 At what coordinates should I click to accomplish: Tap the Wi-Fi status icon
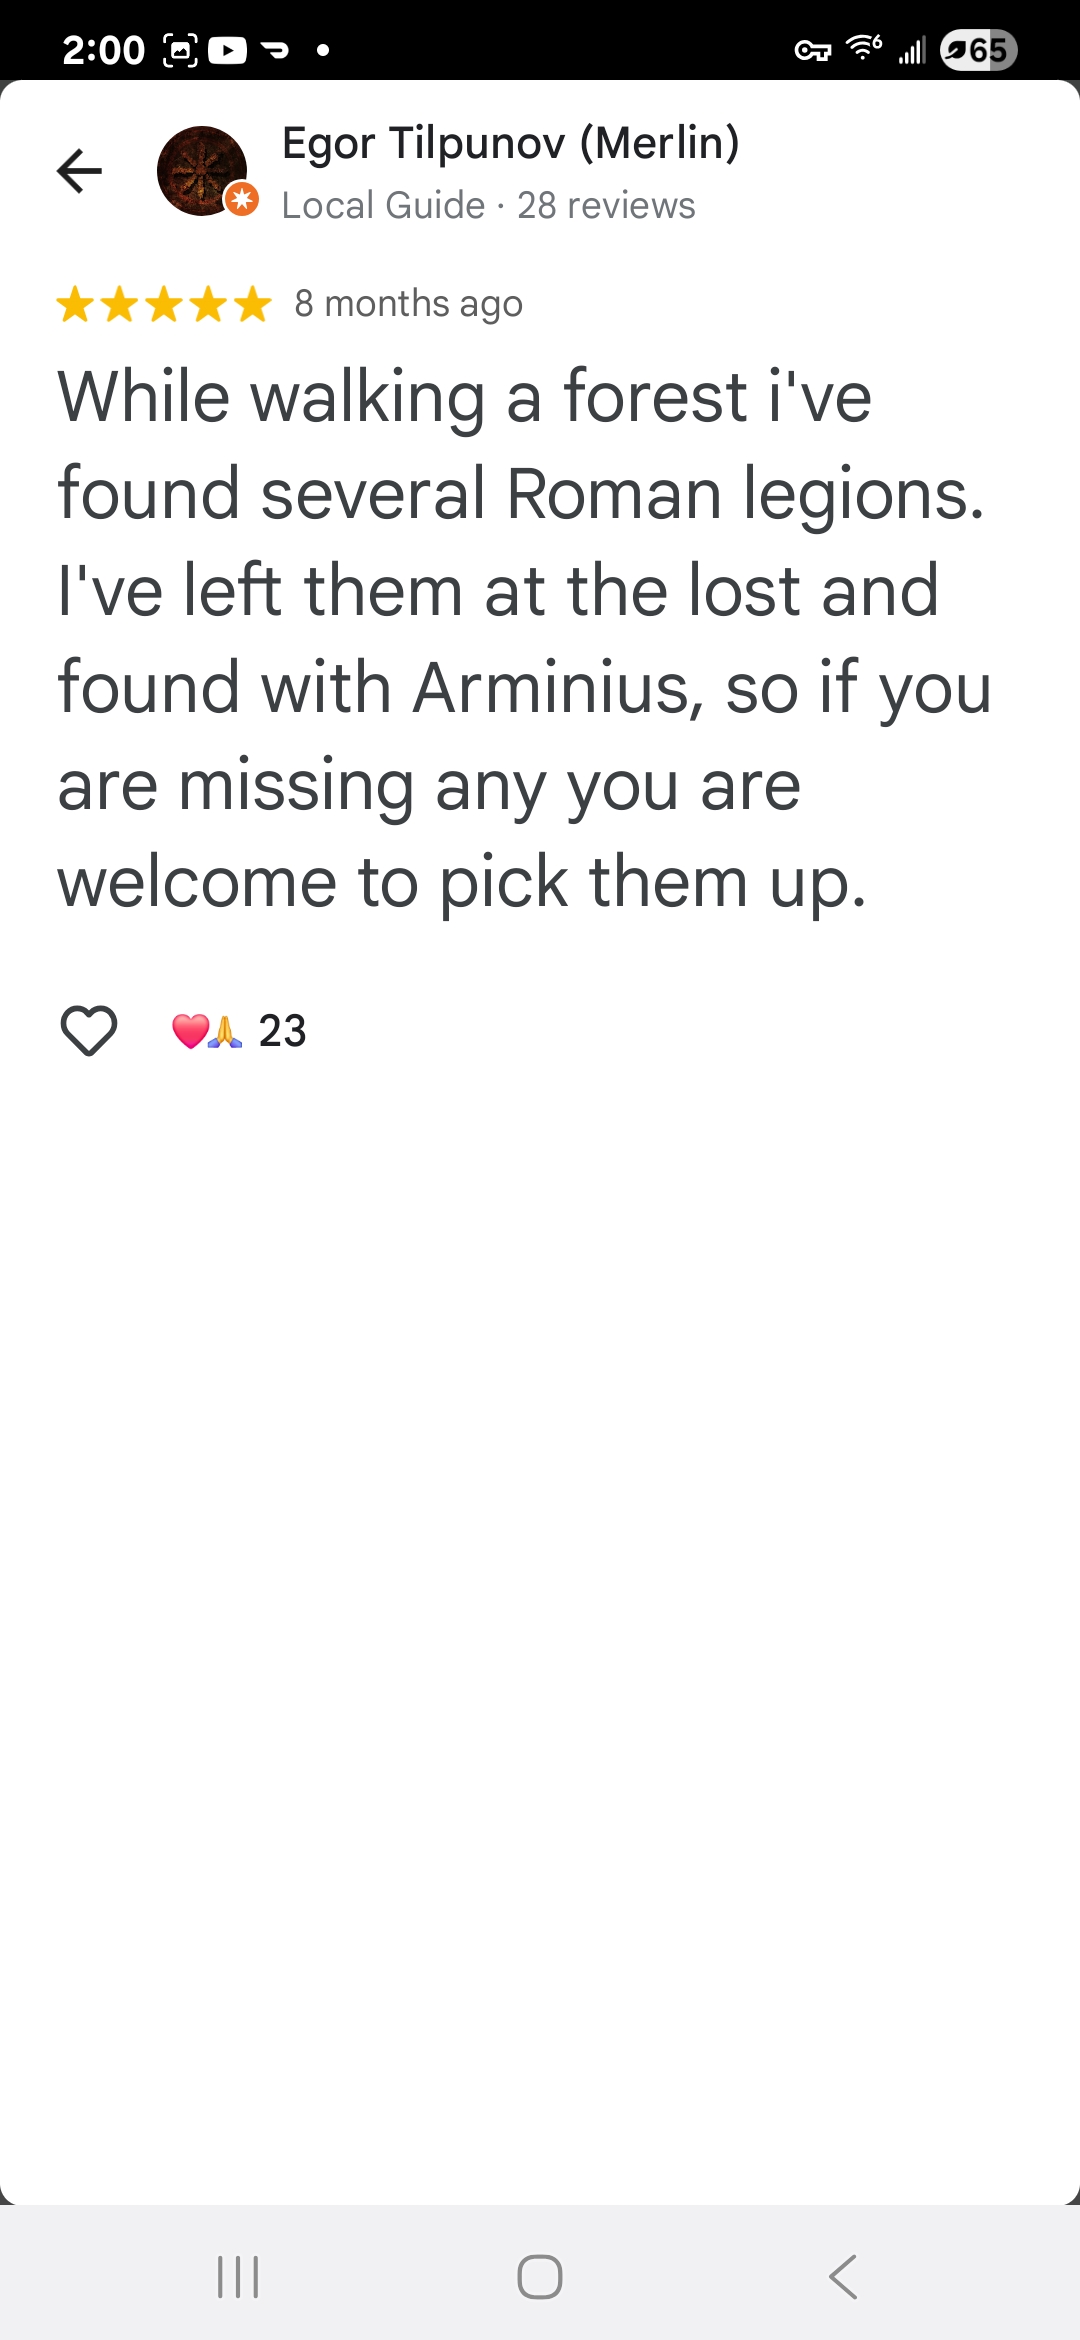tap(863, 48)
